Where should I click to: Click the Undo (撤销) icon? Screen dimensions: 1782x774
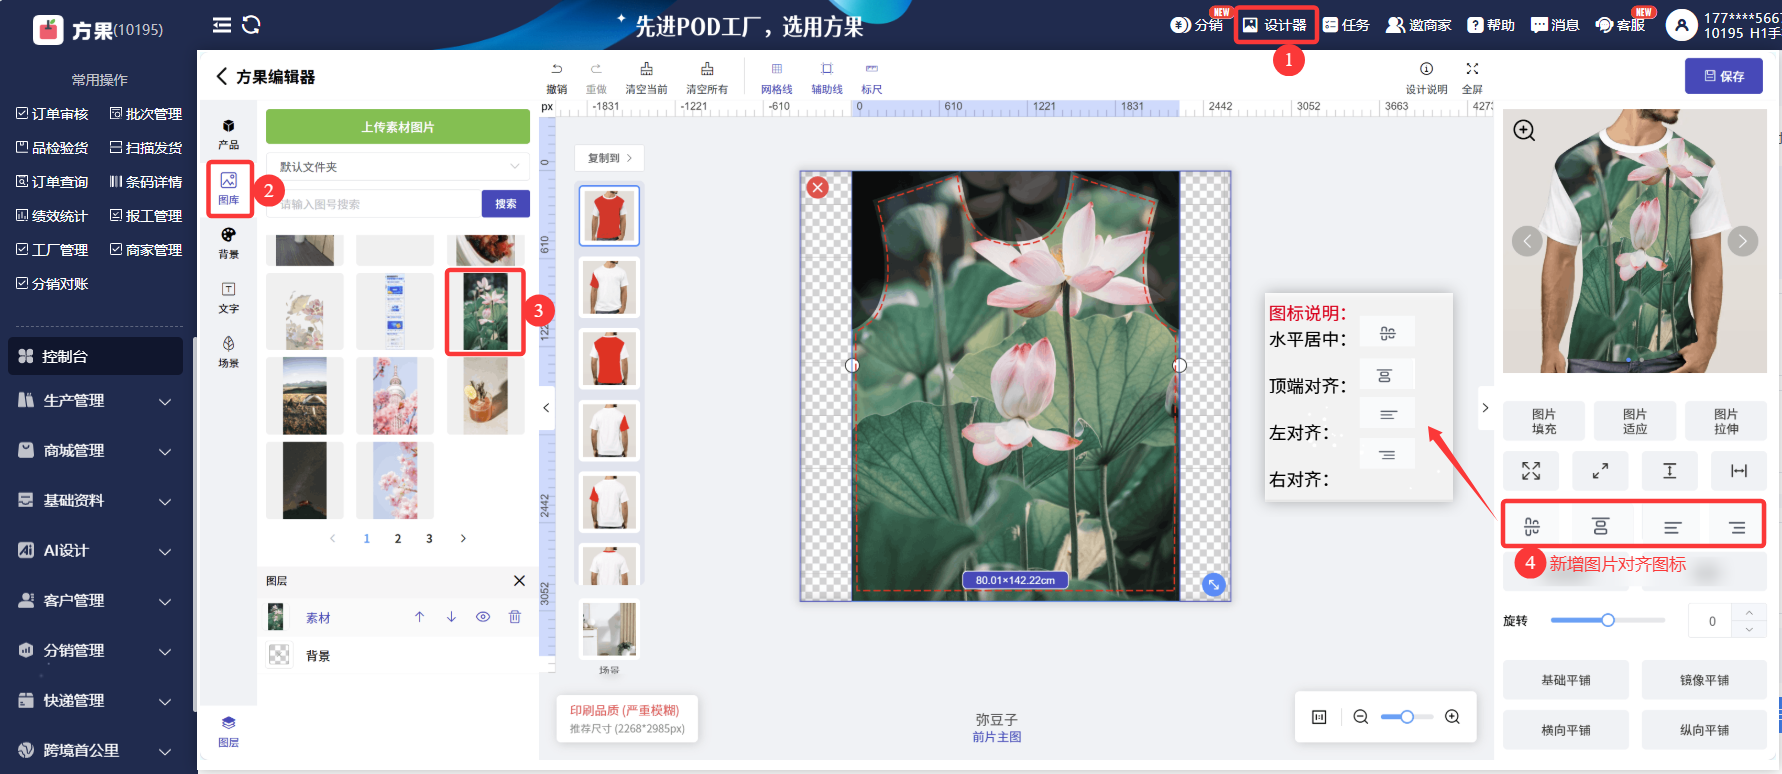click(x=556, y=69)
